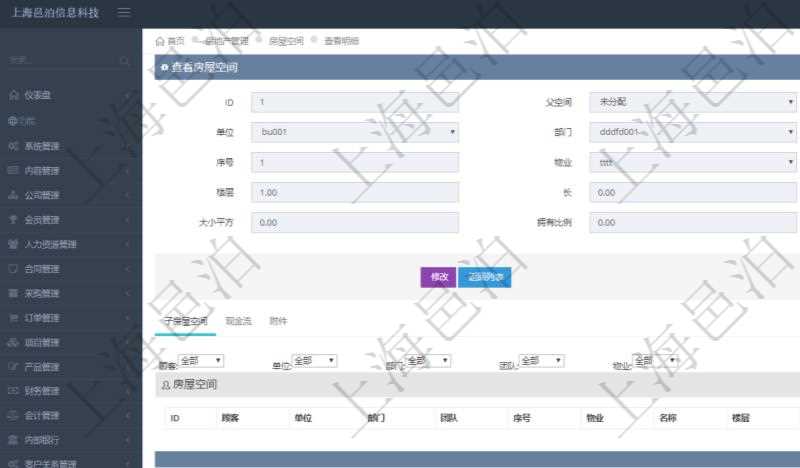Screen dimensions: 800x468
Task: Open 仪表盘 dashboard icon in sidebar
Action: point(13,95)
